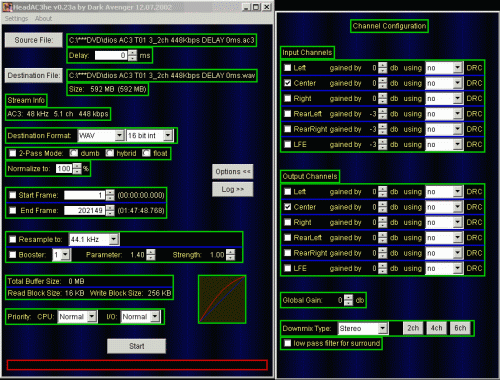500x380 pixels.
Task: Open the Booster type dropdown
Action: 61,255
